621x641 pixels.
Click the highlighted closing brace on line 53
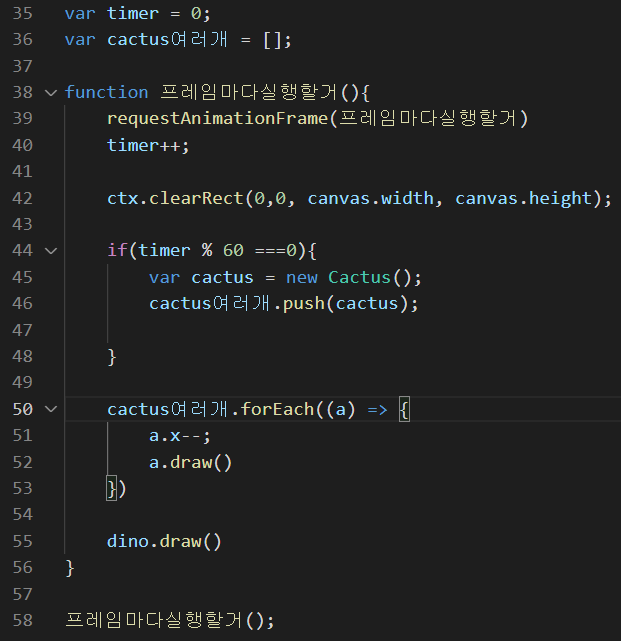(112, 489)
